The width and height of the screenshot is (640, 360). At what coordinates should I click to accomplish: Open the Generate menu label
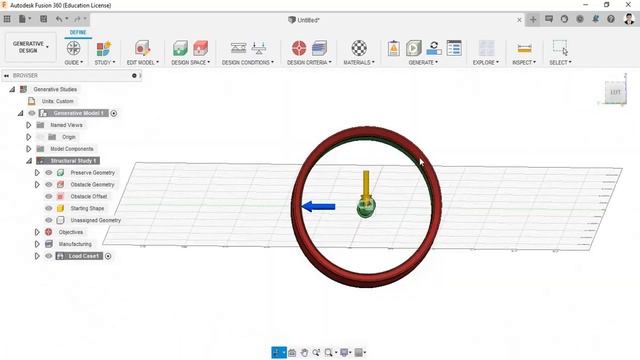(423, 62)
